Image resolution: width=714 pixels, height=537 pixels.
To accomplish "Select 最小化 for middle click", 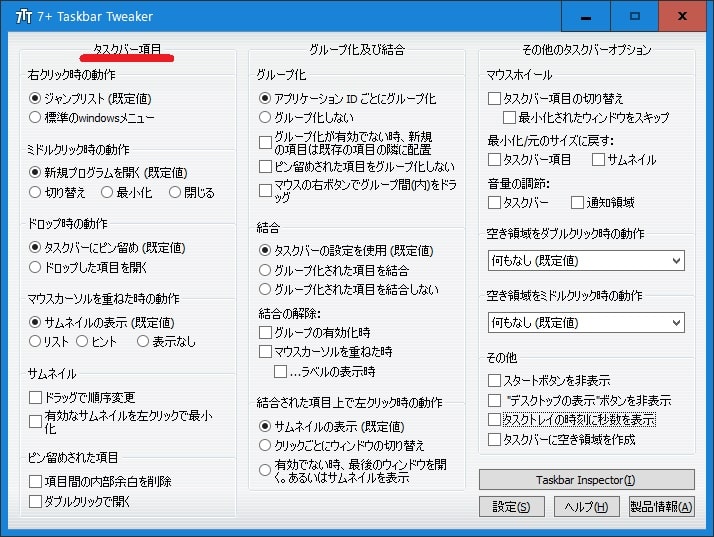I will (107, 192).
